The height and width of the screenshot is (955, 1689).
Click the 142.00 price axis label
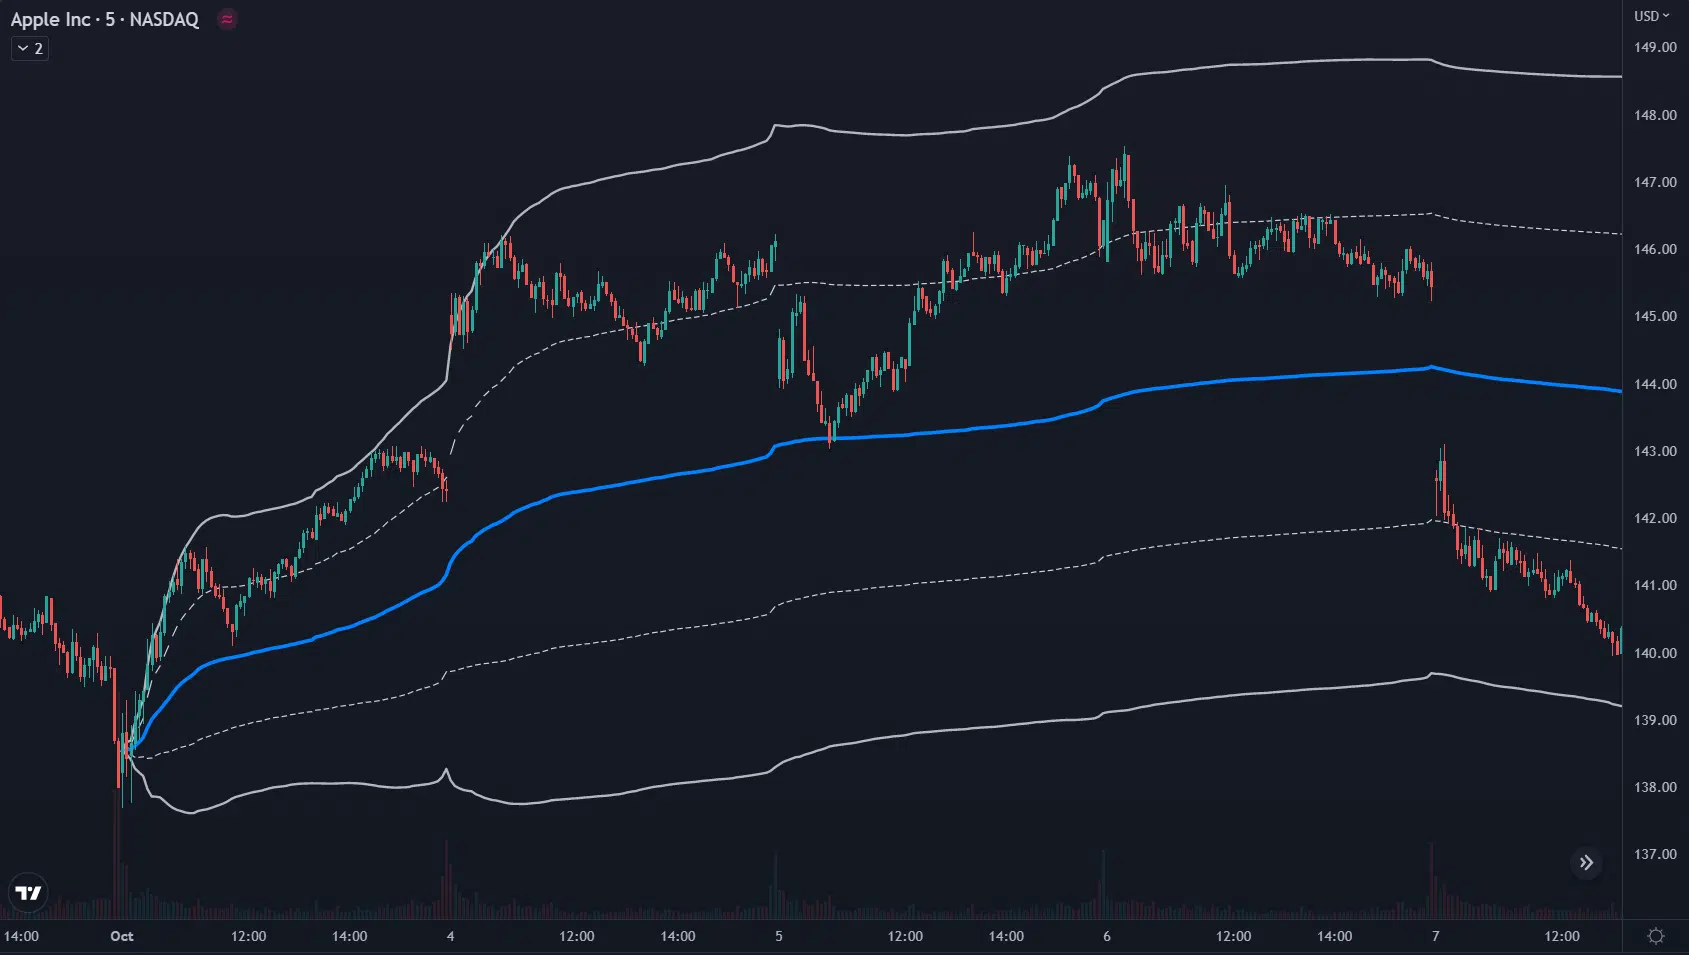(x=1655, y=518)
